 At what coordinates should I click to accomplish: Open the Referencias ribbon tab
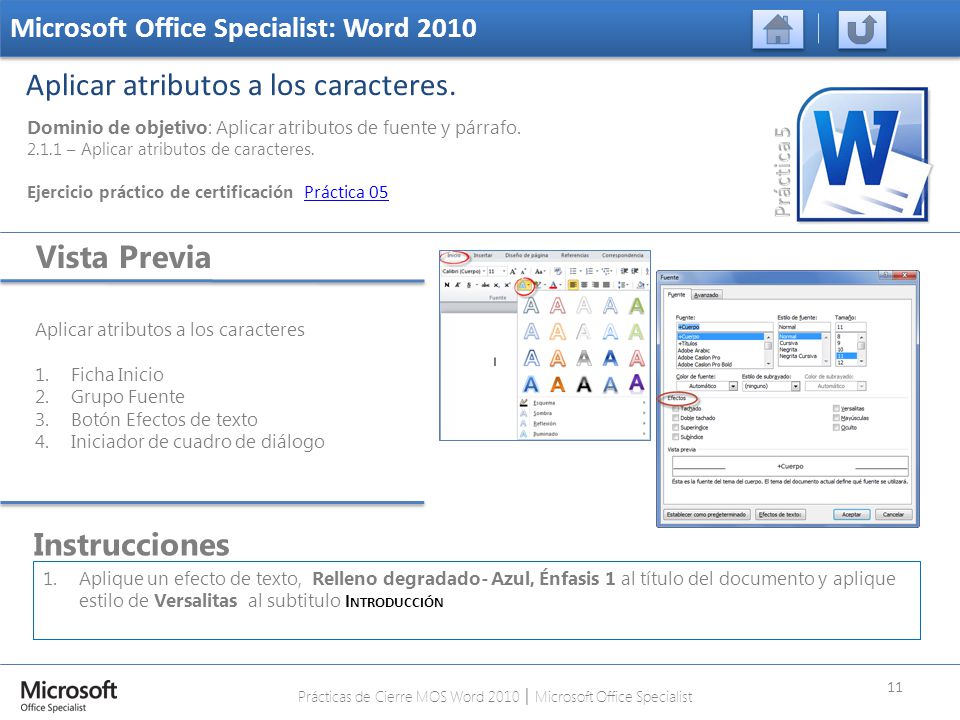(x=575, y=255)
